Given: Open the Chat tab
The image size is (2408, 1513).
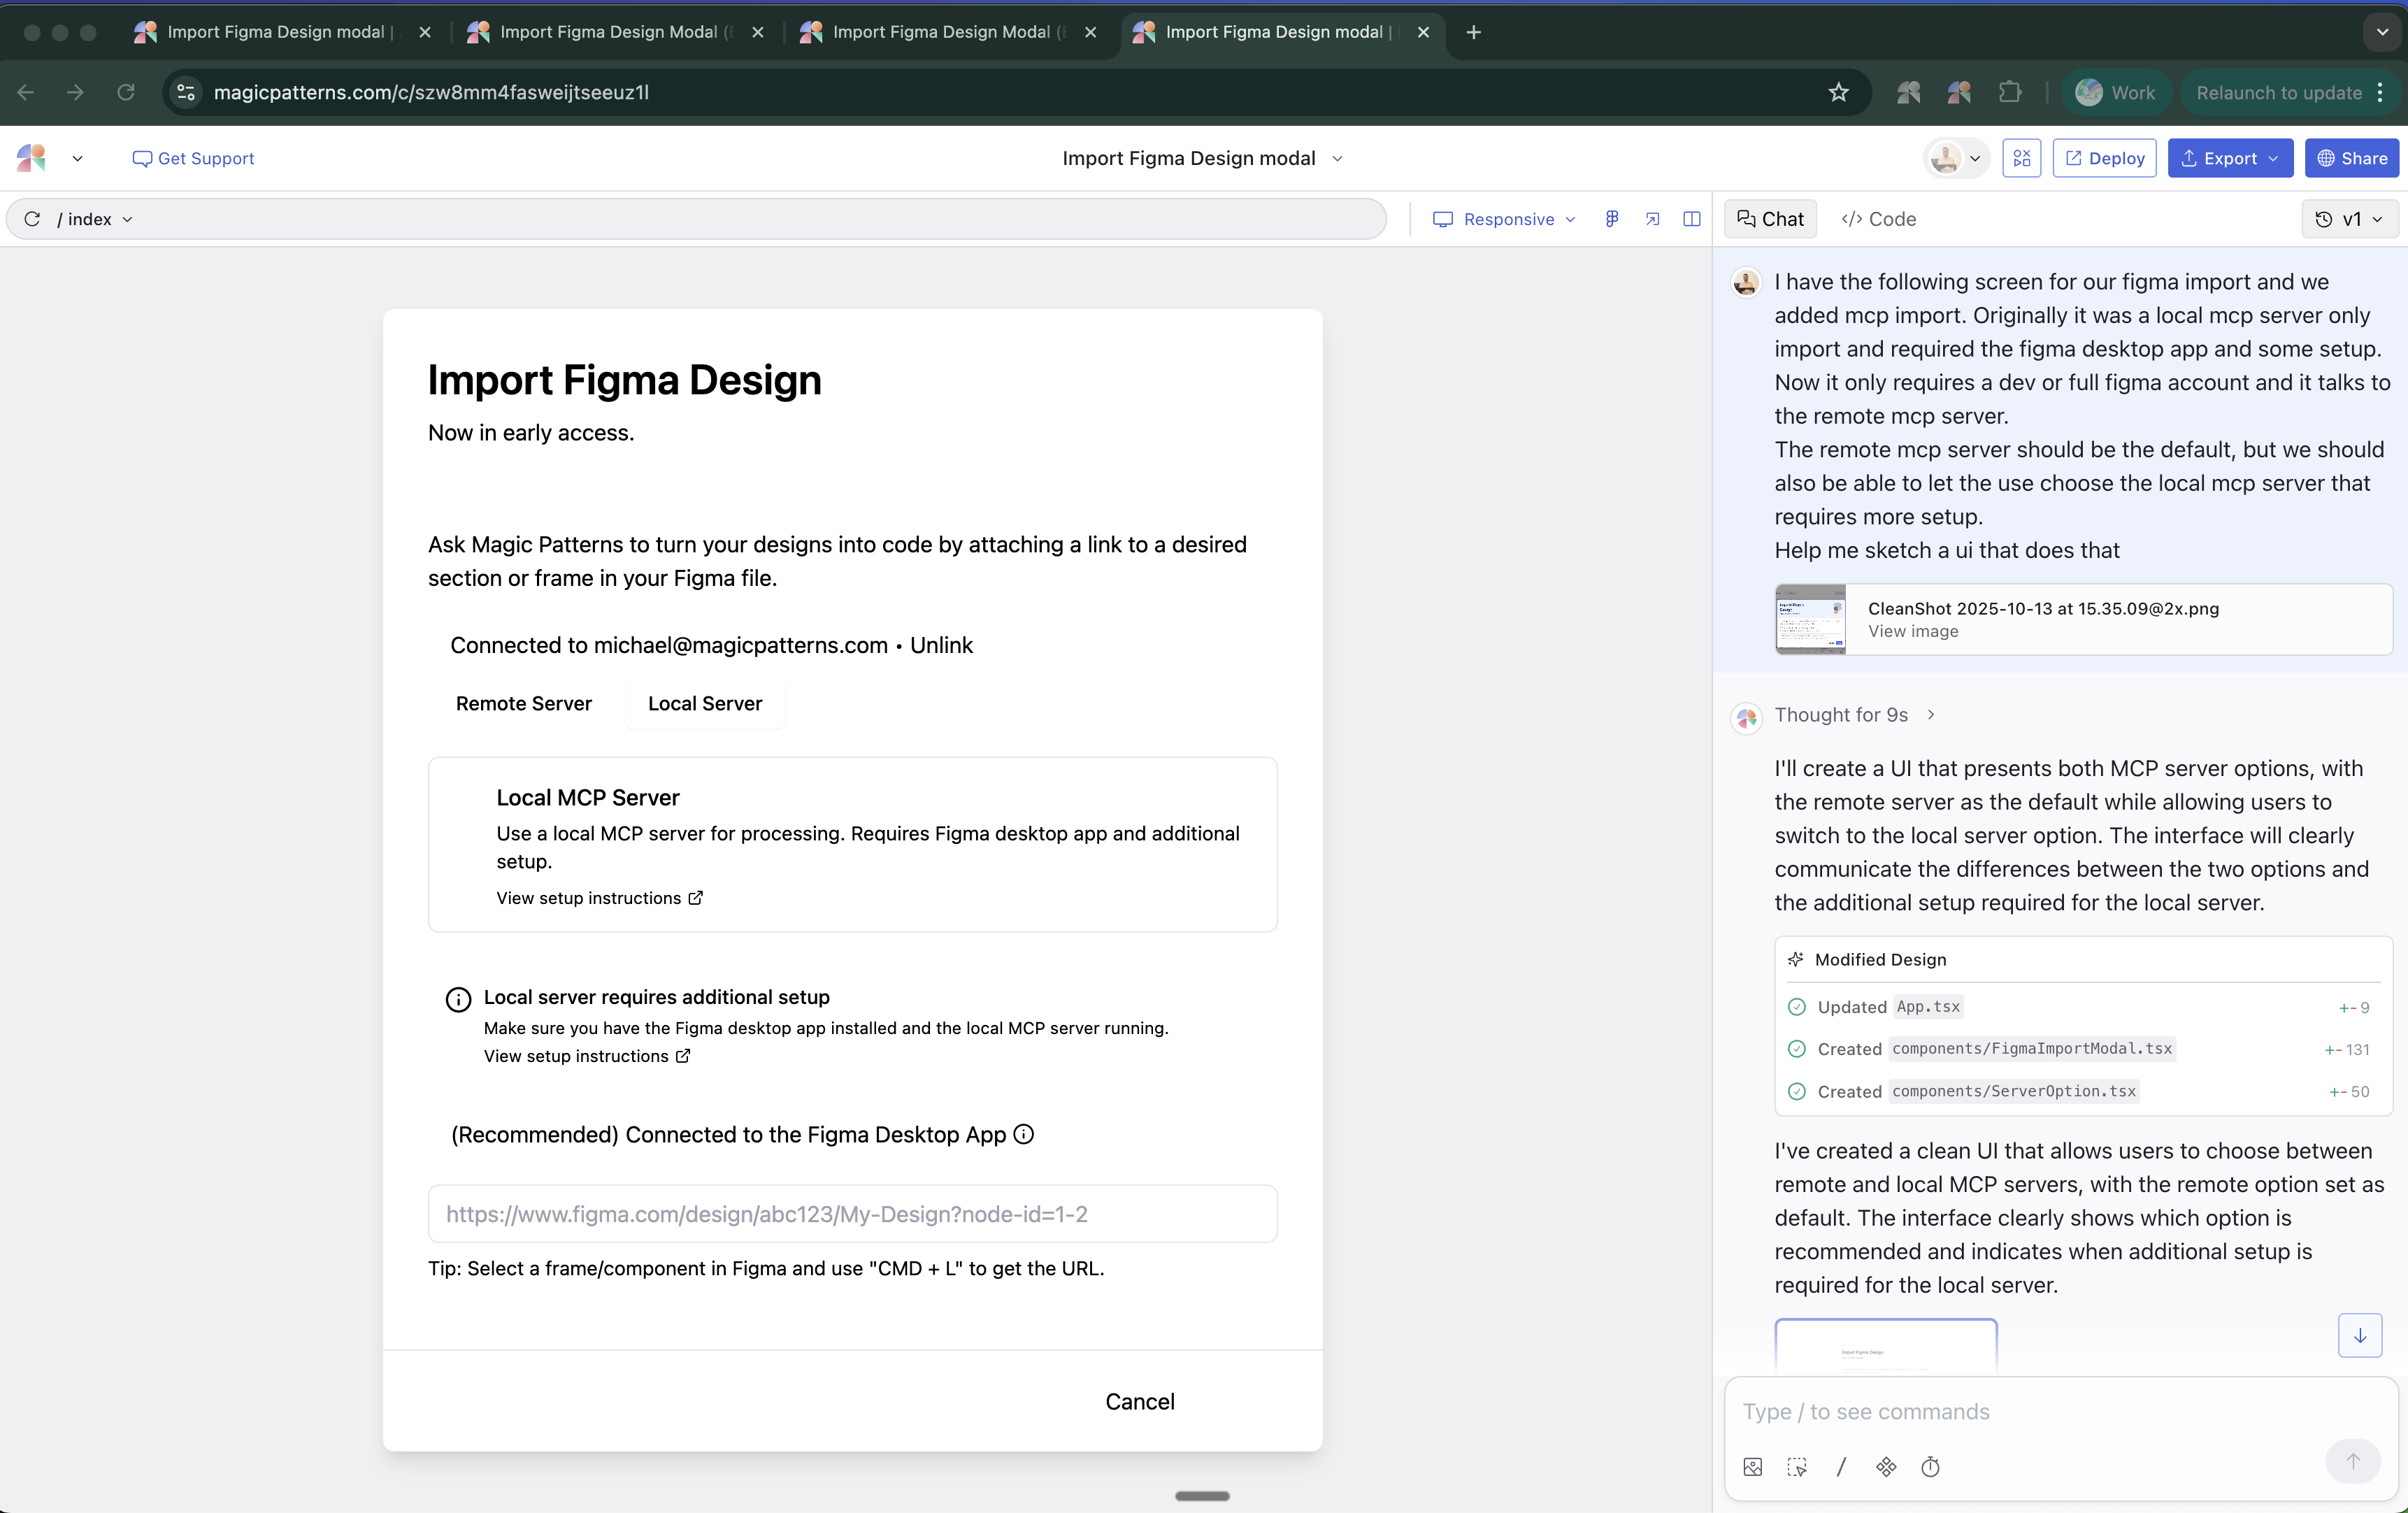Looking at the screenshot, I should pos(1770,219).
